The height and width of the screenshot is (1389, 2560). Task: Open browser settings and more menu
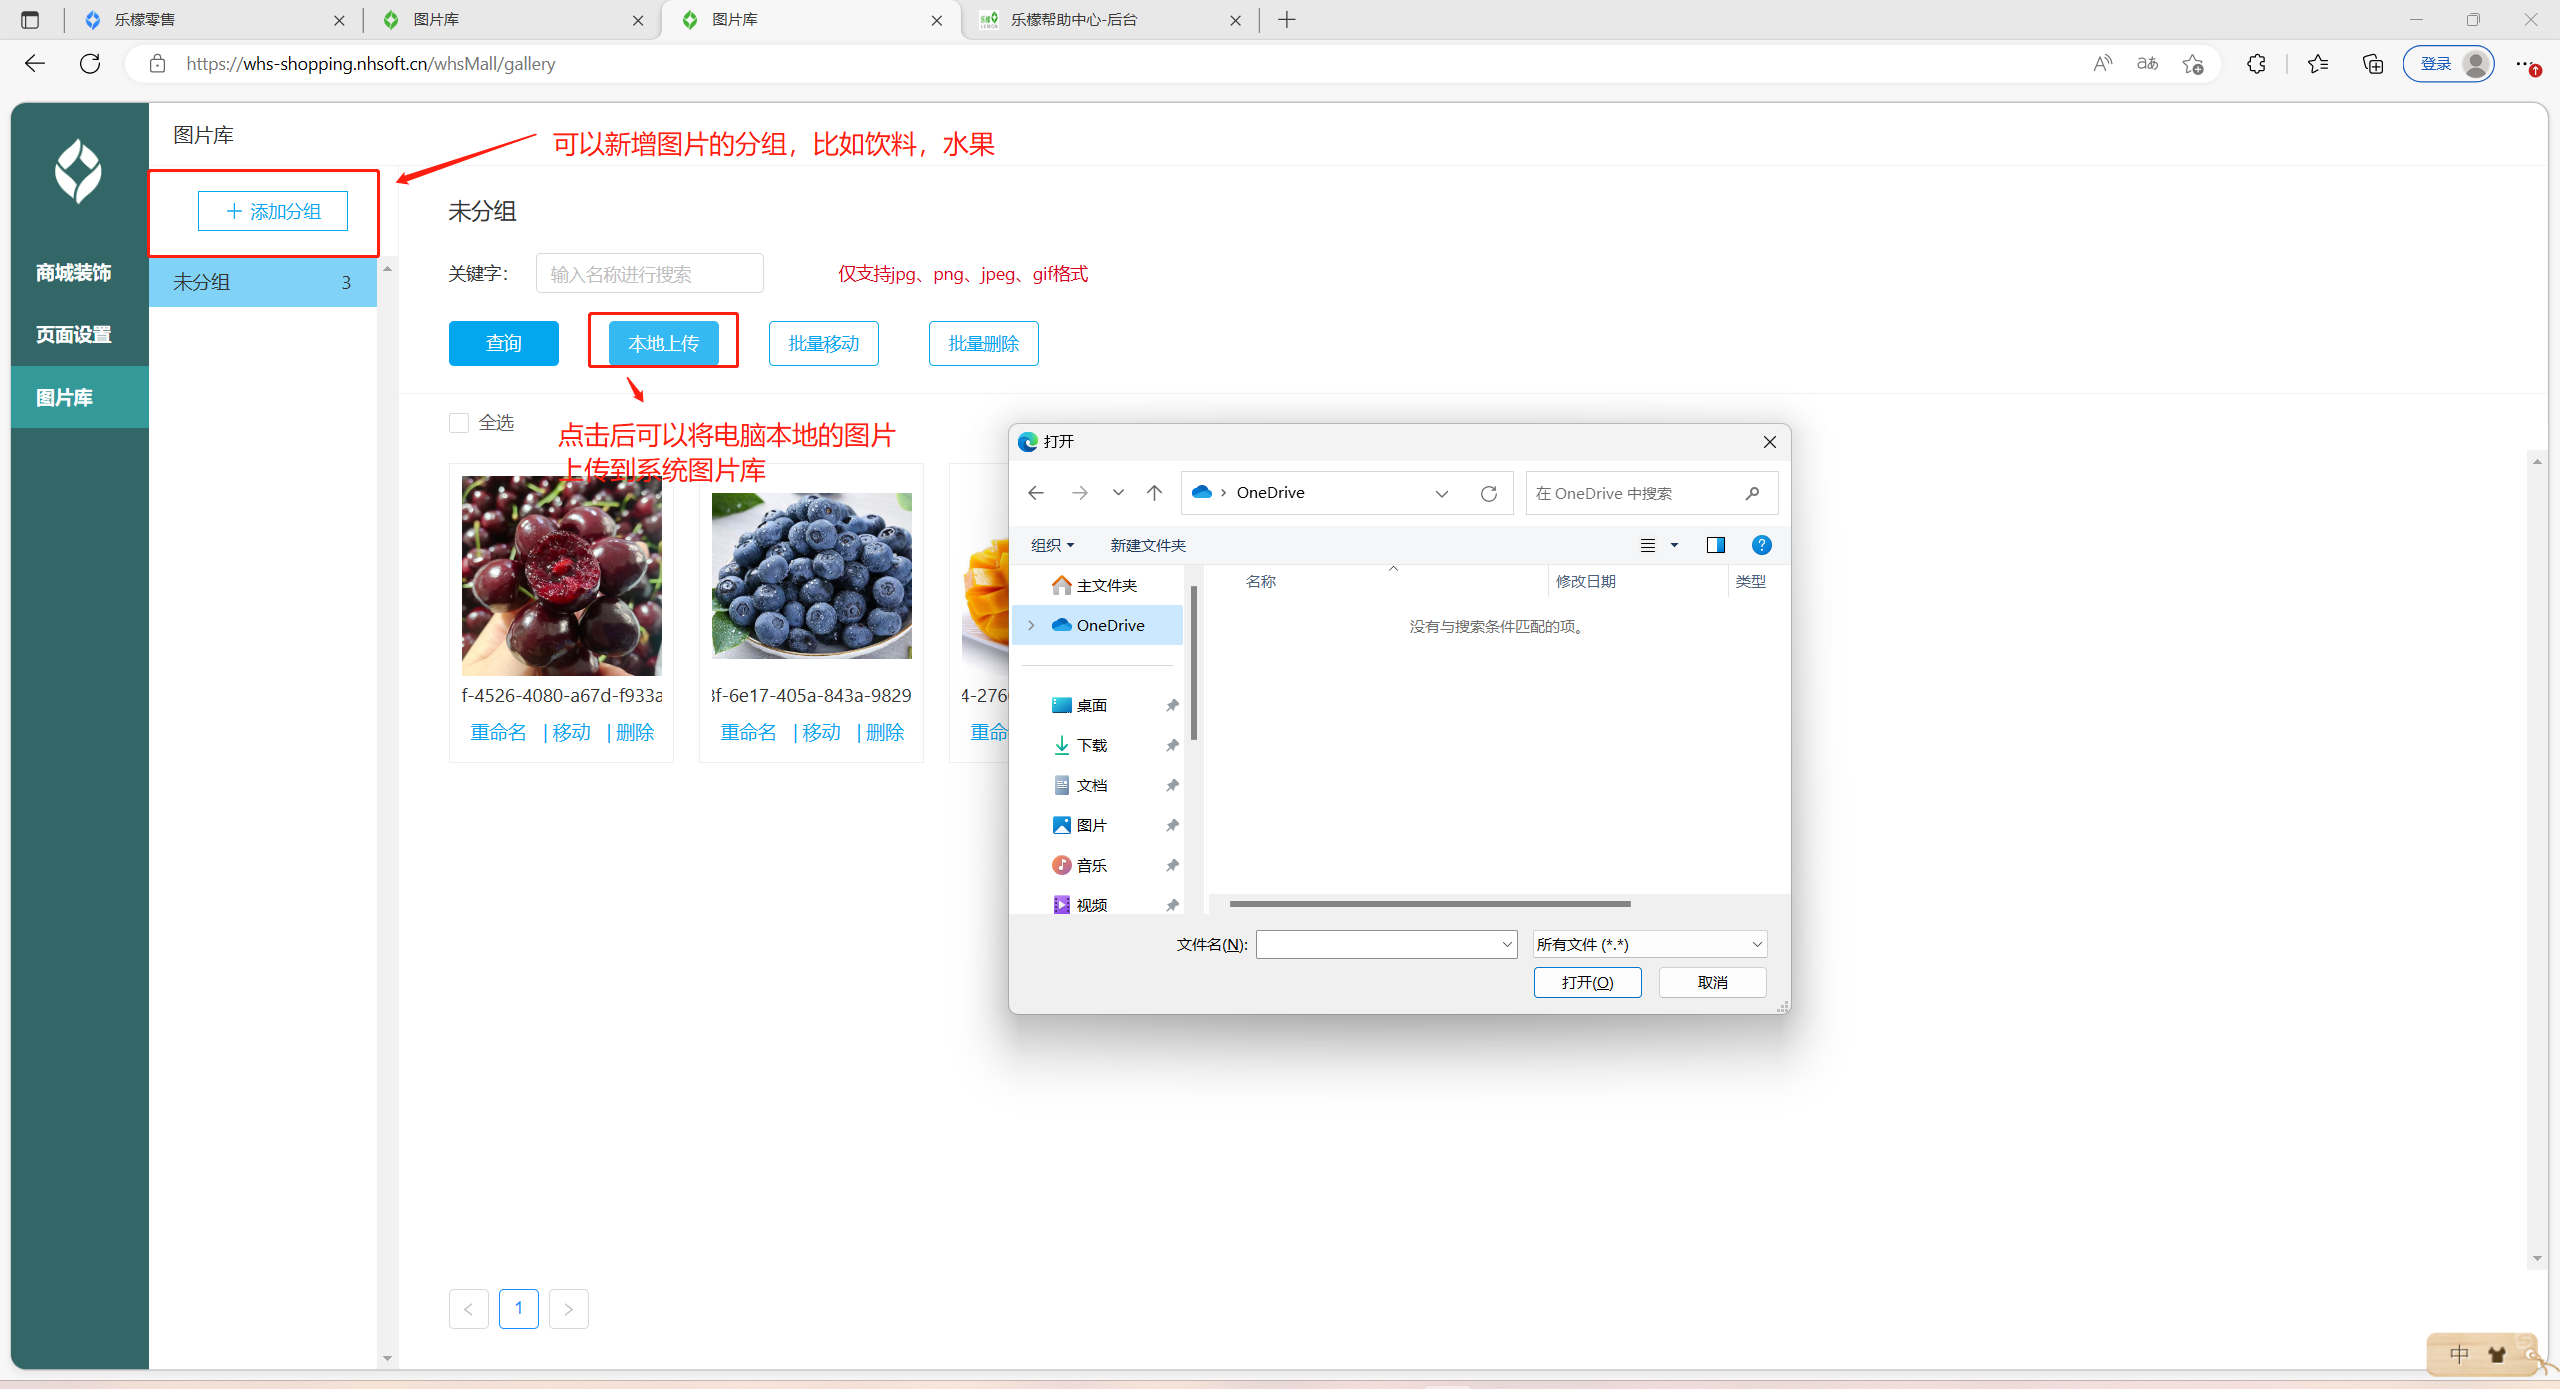coord(2526,64)
